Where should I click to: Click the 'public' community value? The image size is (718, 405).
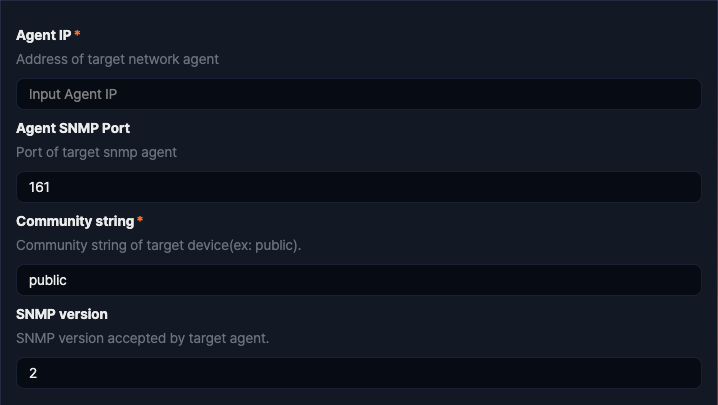(x=47, y=280)
